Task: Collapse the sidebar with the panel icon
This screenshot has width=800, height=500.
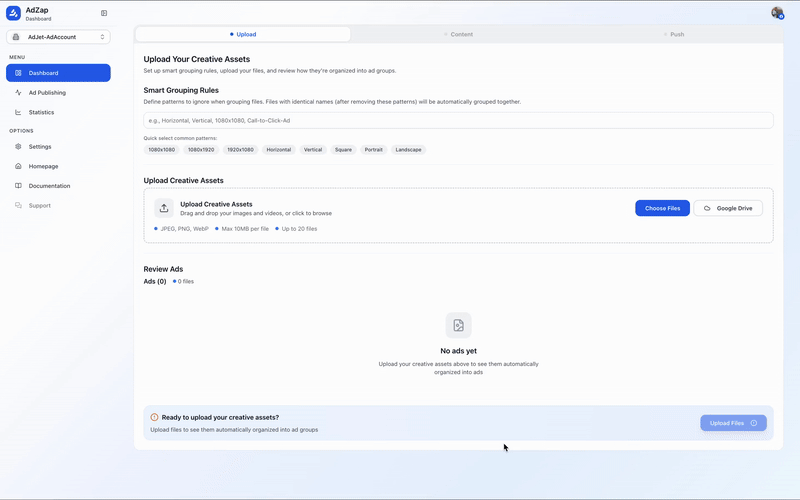Action: click(104, 13)
